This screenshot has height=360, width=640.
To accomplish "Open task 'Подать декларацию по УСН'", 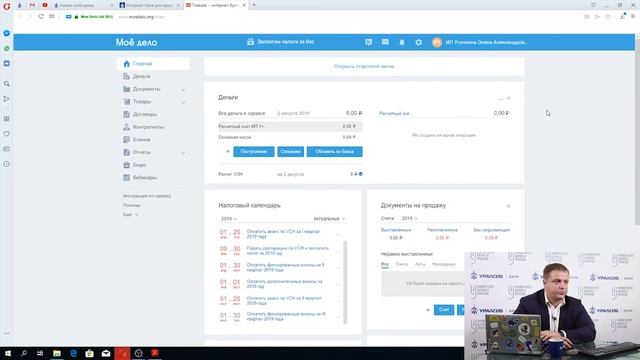I will 287,251.
